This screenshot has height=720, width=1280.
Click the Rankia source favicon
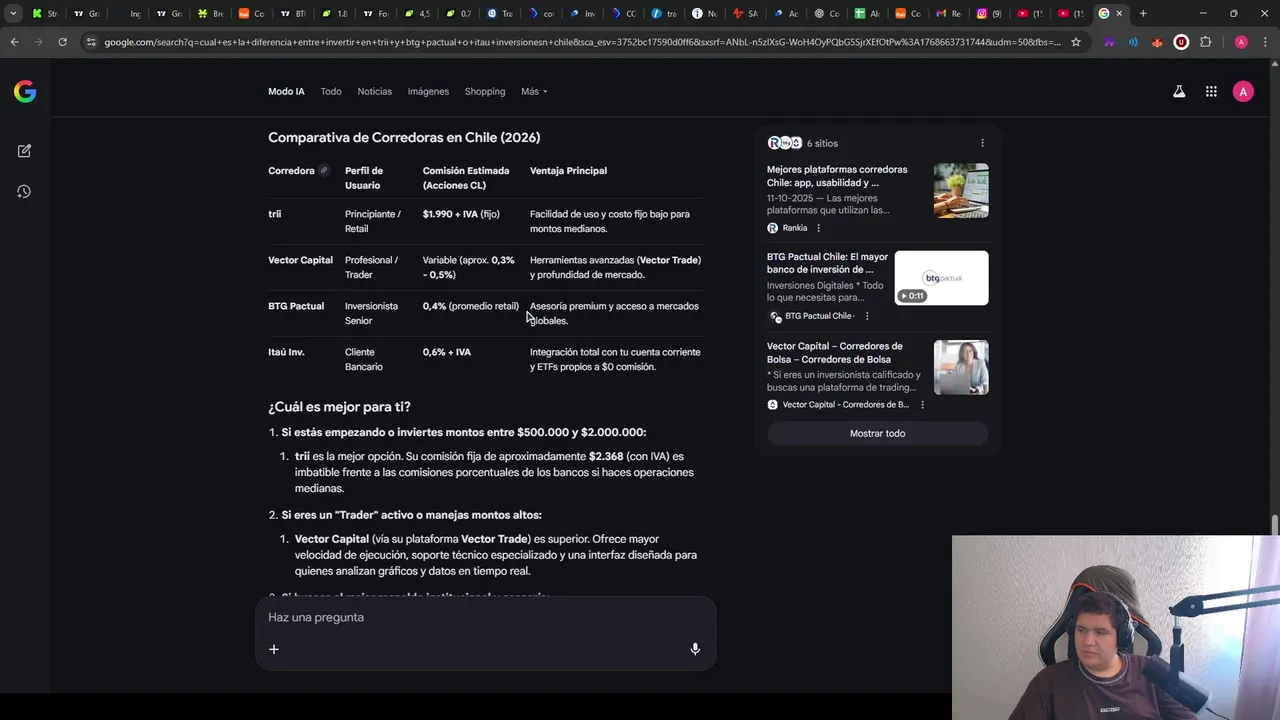[x=772, y=228]
